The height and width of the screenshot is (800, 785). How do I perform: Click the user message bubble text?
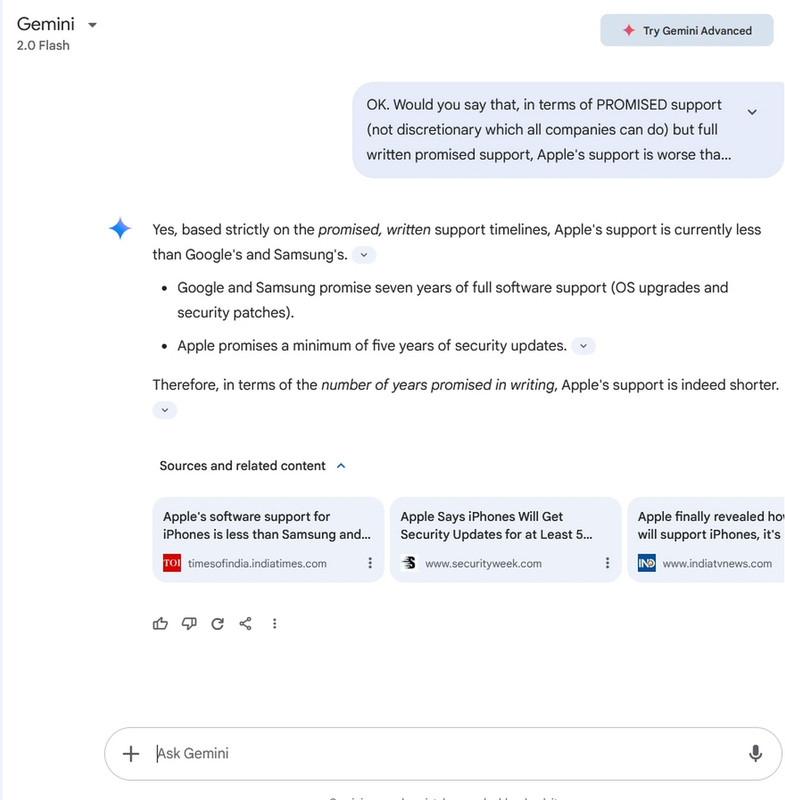point(548,130)
